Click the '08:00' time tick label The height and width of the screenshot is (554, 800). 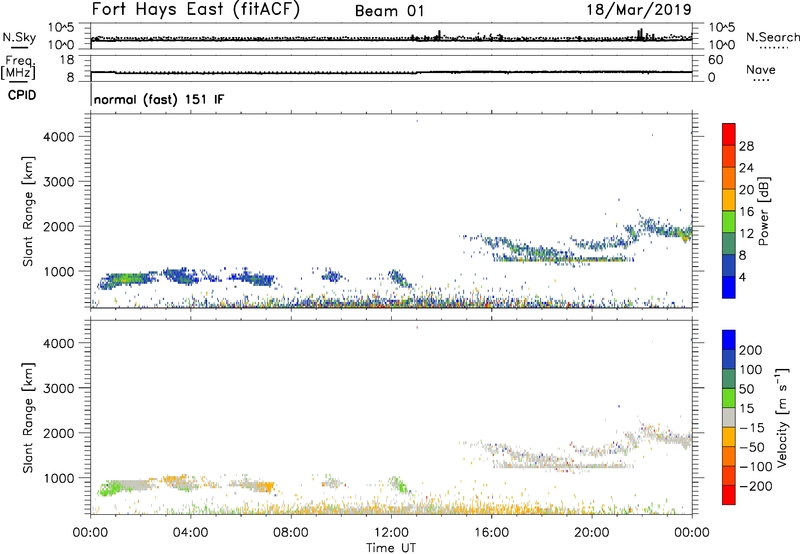pos(291,533)
